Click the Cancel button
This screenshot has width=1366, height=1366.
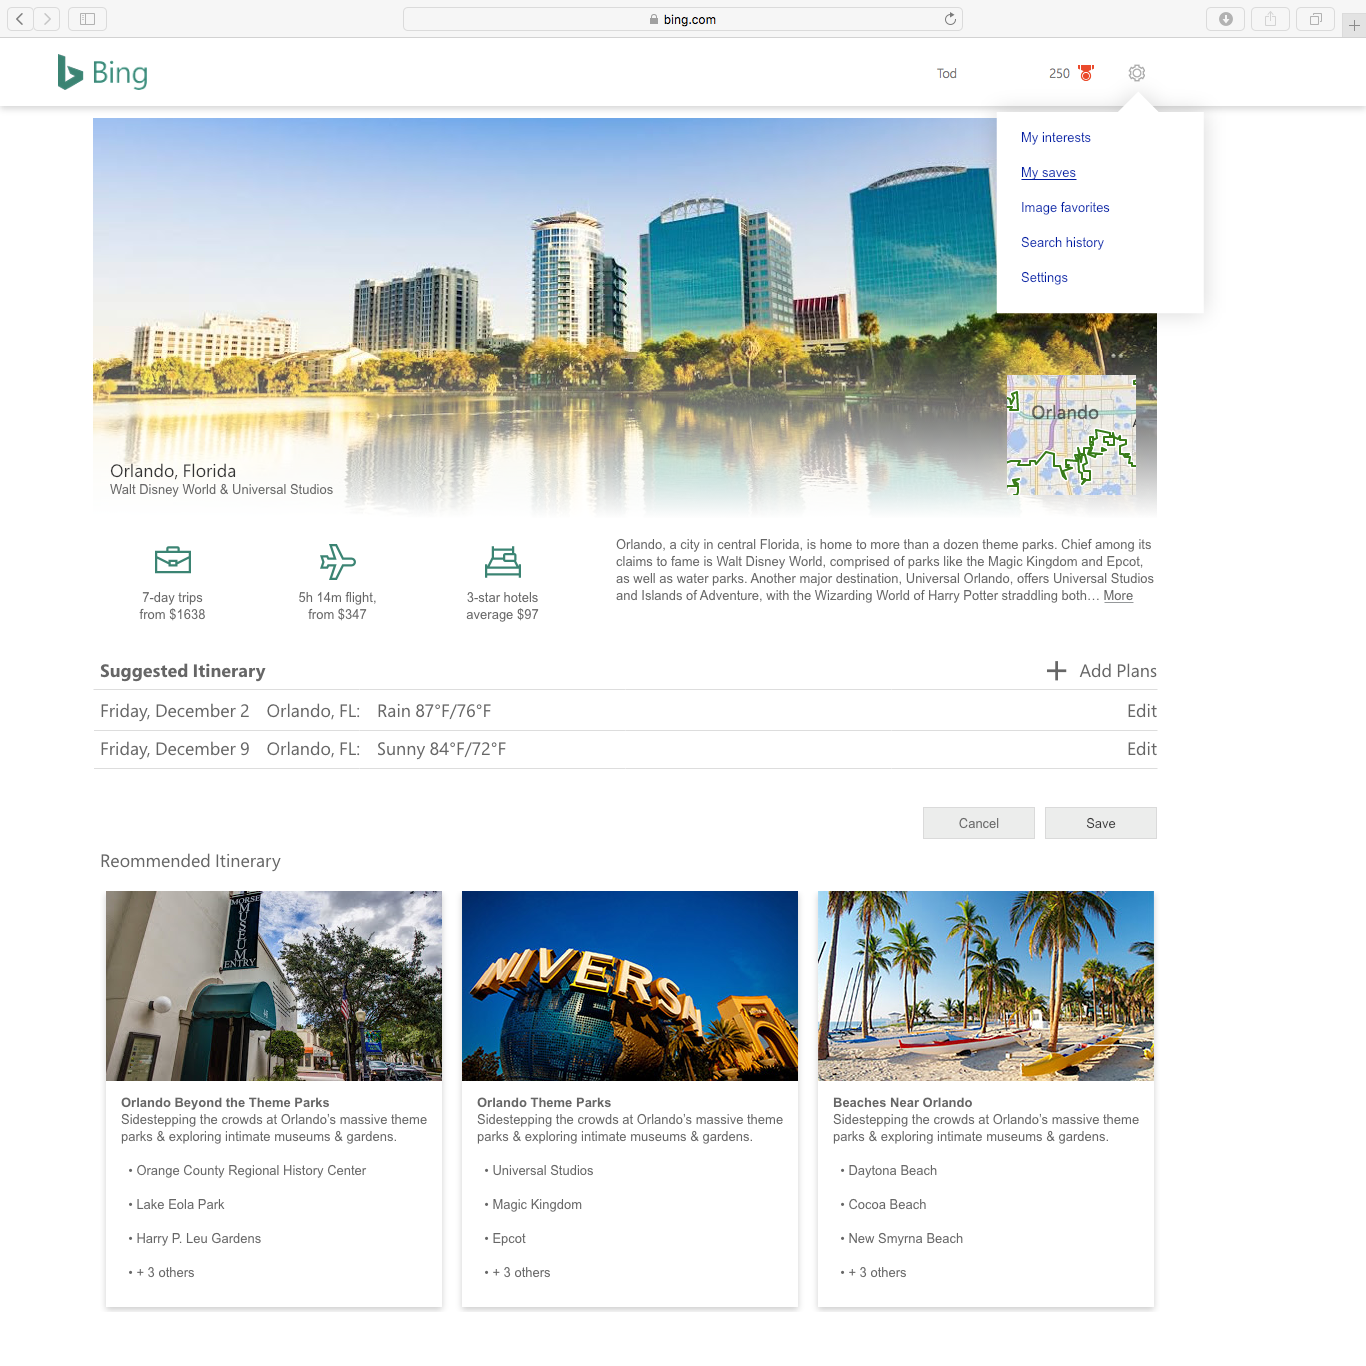tap(979, 823)
